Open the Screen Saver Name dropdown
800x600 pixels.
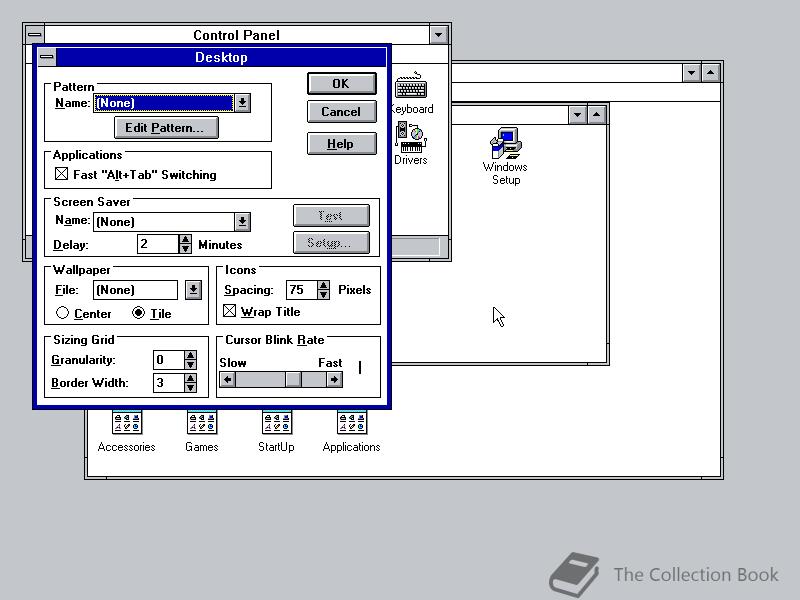coord(241,221)
